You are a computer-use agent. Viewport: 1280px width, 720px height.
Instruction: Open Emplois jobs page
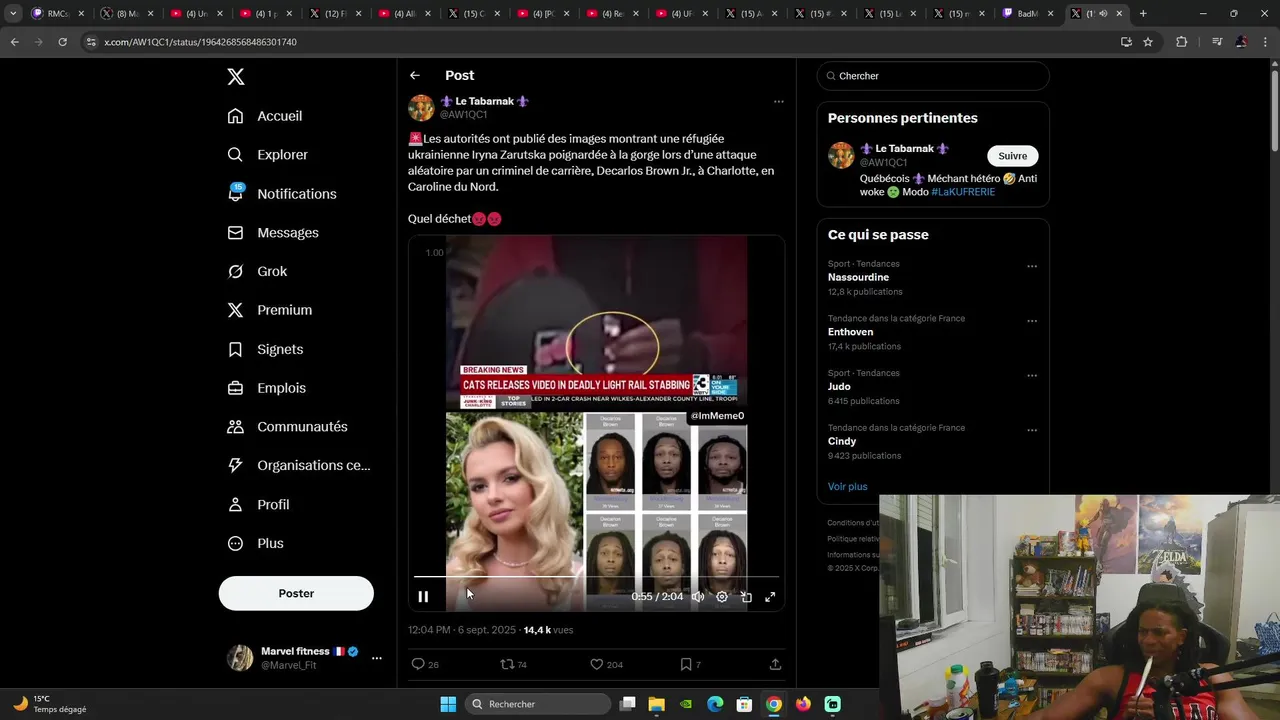click(x=266, y=388)
